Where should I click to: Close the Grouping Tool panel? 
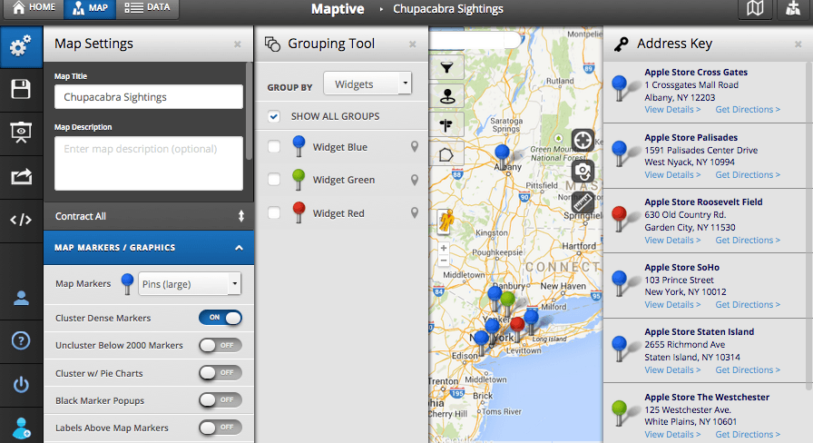click(413, 44)
